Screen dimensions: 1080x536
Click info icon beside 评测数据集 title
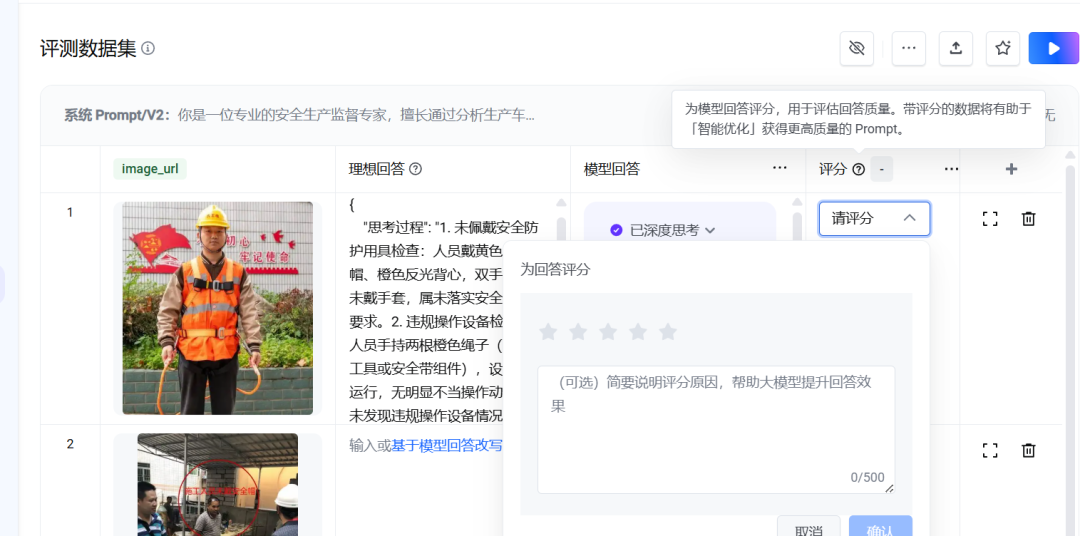click(x=148, y=48)
